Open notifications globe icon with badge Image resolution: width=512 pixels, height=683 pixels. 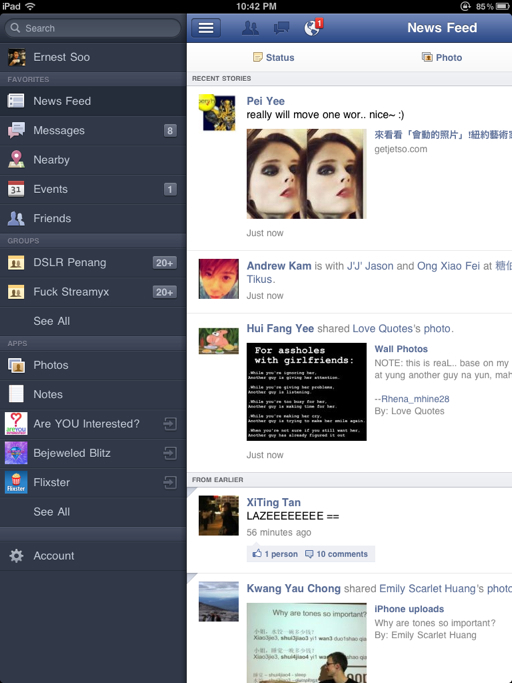(313, 27)
